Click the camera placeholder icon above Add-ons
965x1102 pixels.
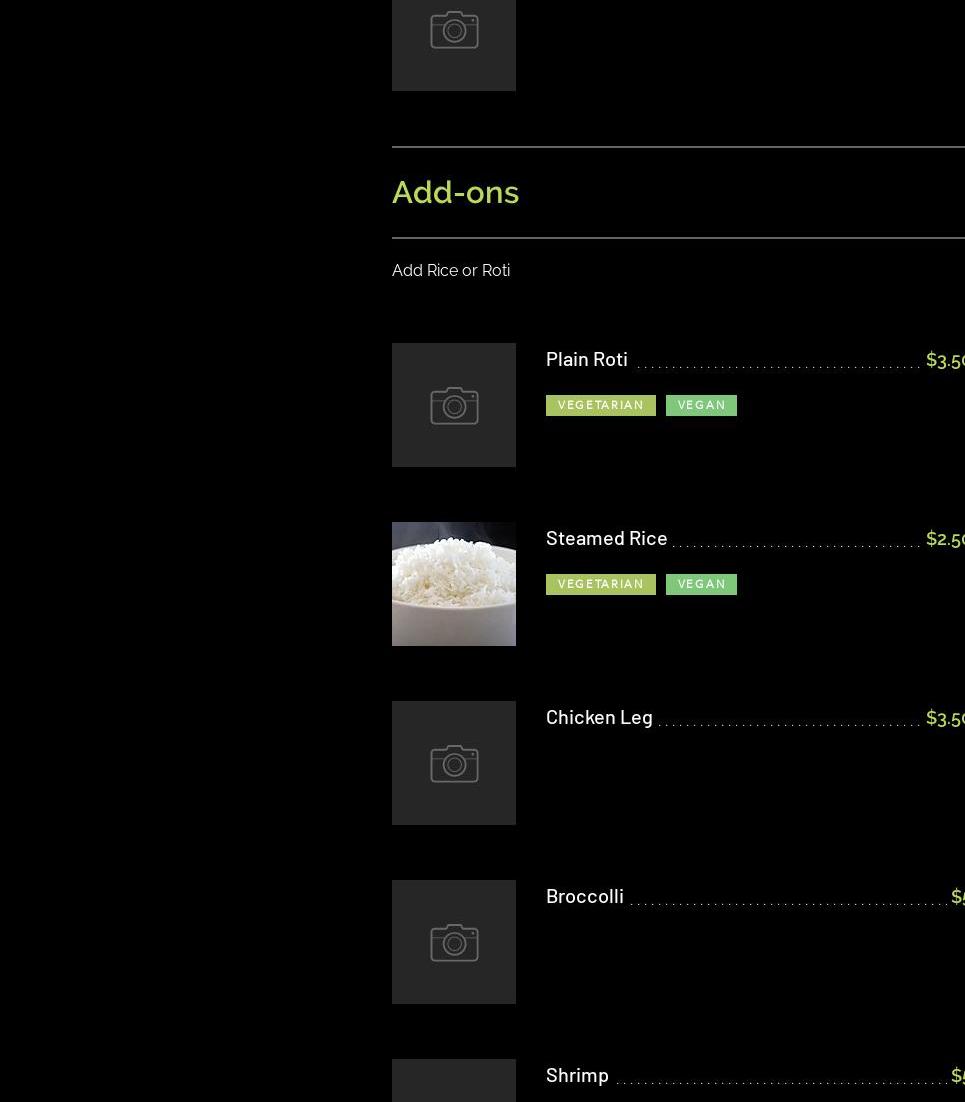[x=454, y=30]
